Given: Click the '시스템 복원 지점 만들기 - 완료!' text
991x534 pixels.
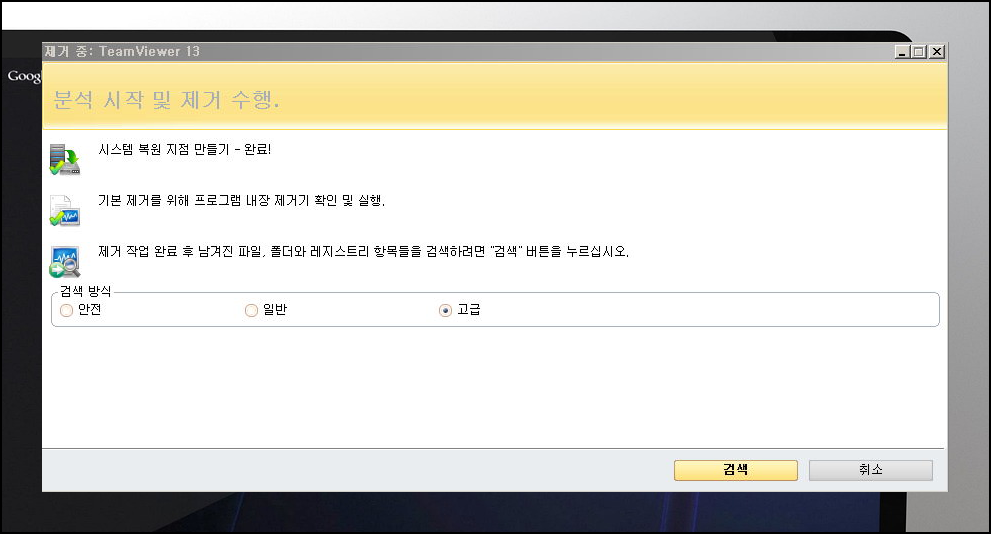Looking at the screenshot, I should click(185, 150).
